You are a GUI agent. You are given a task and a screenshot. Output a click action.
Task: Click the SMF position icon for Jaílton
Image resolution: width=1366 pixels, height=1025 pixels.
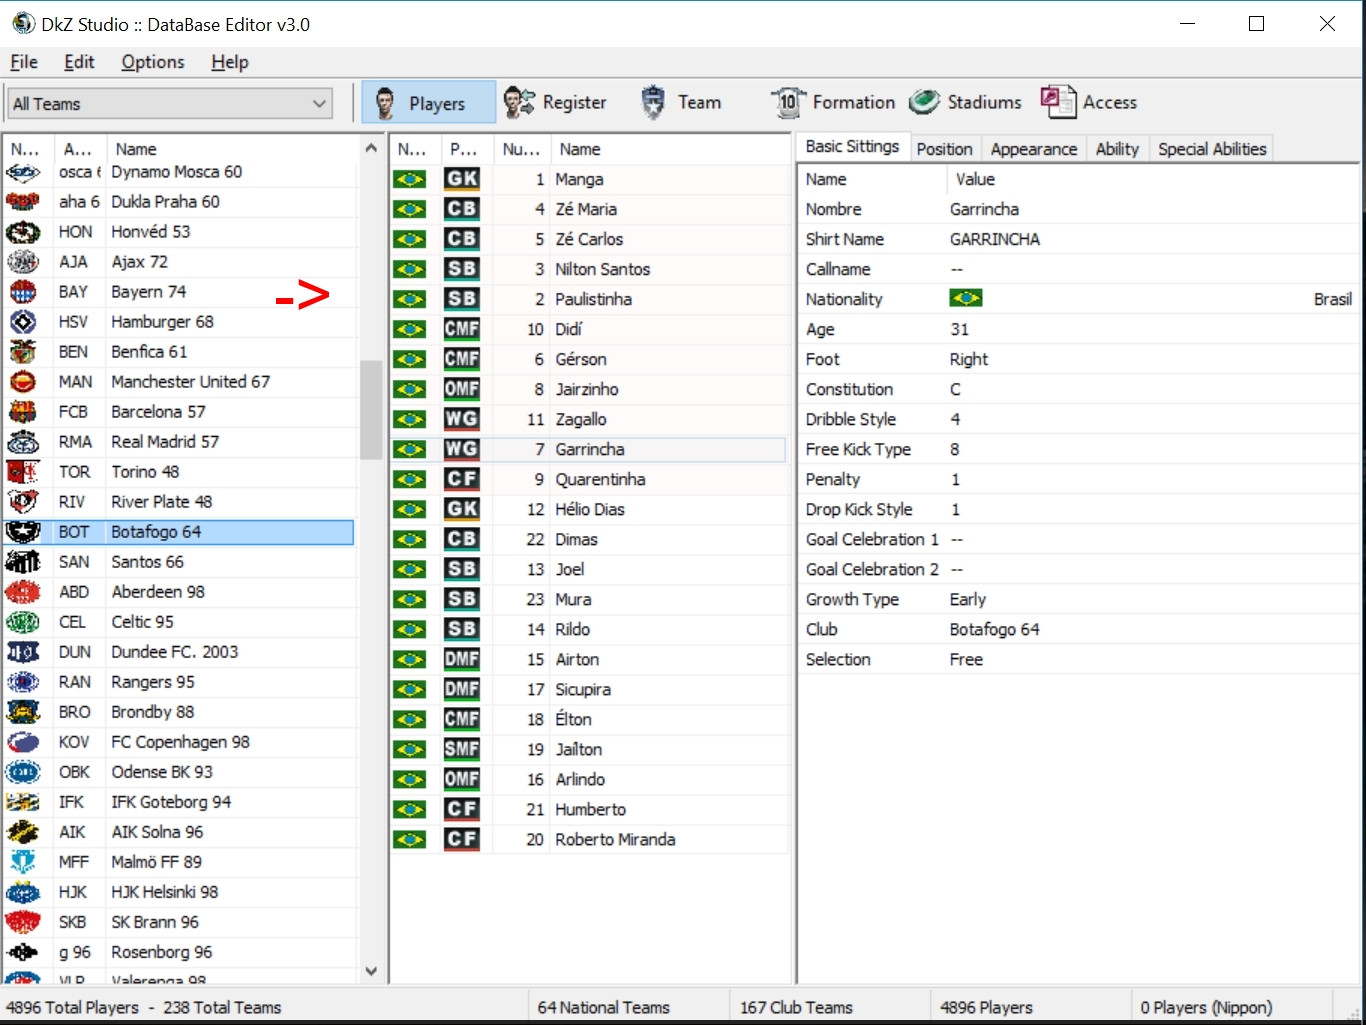pos(462,749)
